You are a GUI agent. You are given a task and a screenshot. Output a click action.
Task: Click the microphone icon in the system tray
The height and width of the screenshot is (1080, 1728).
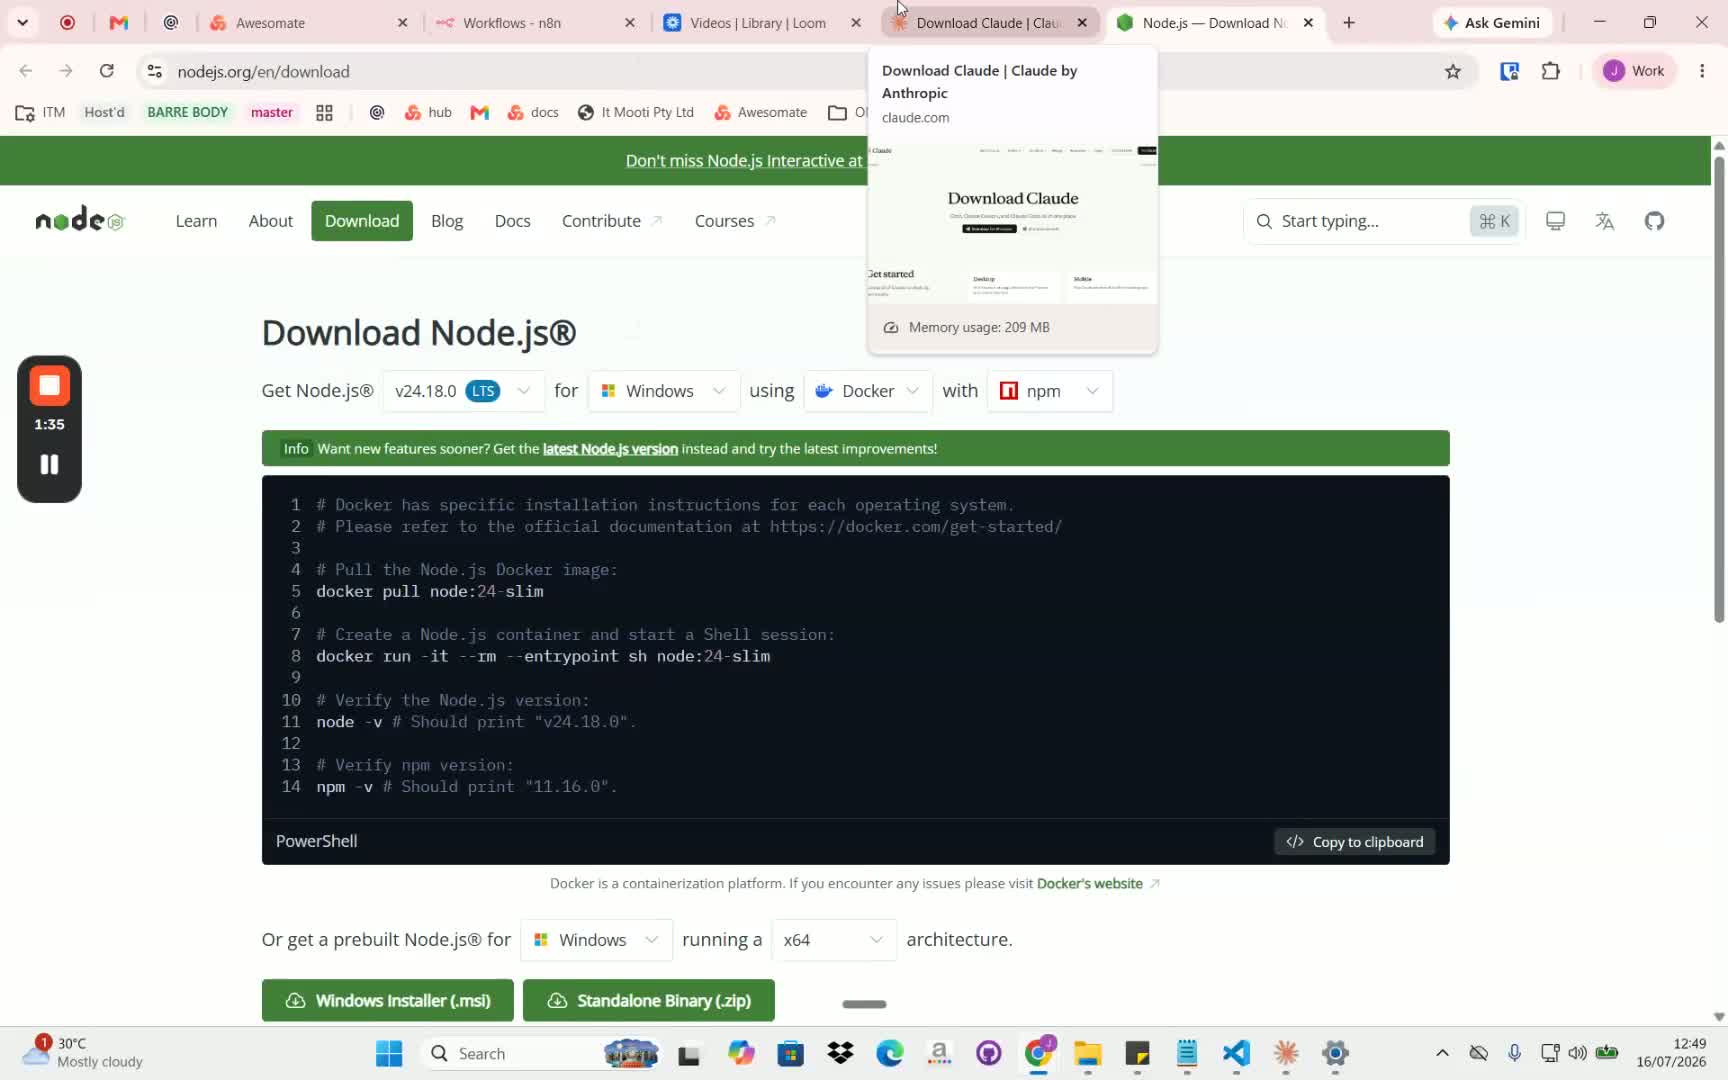pos(1514,1053)
